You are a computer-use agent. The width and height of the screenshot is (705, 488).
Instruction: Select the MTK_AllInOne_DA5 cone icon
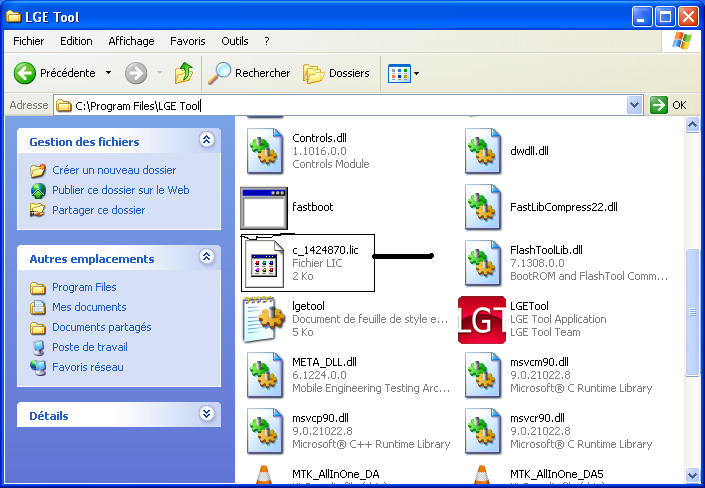pyautogui.click(x=482, y=475)
